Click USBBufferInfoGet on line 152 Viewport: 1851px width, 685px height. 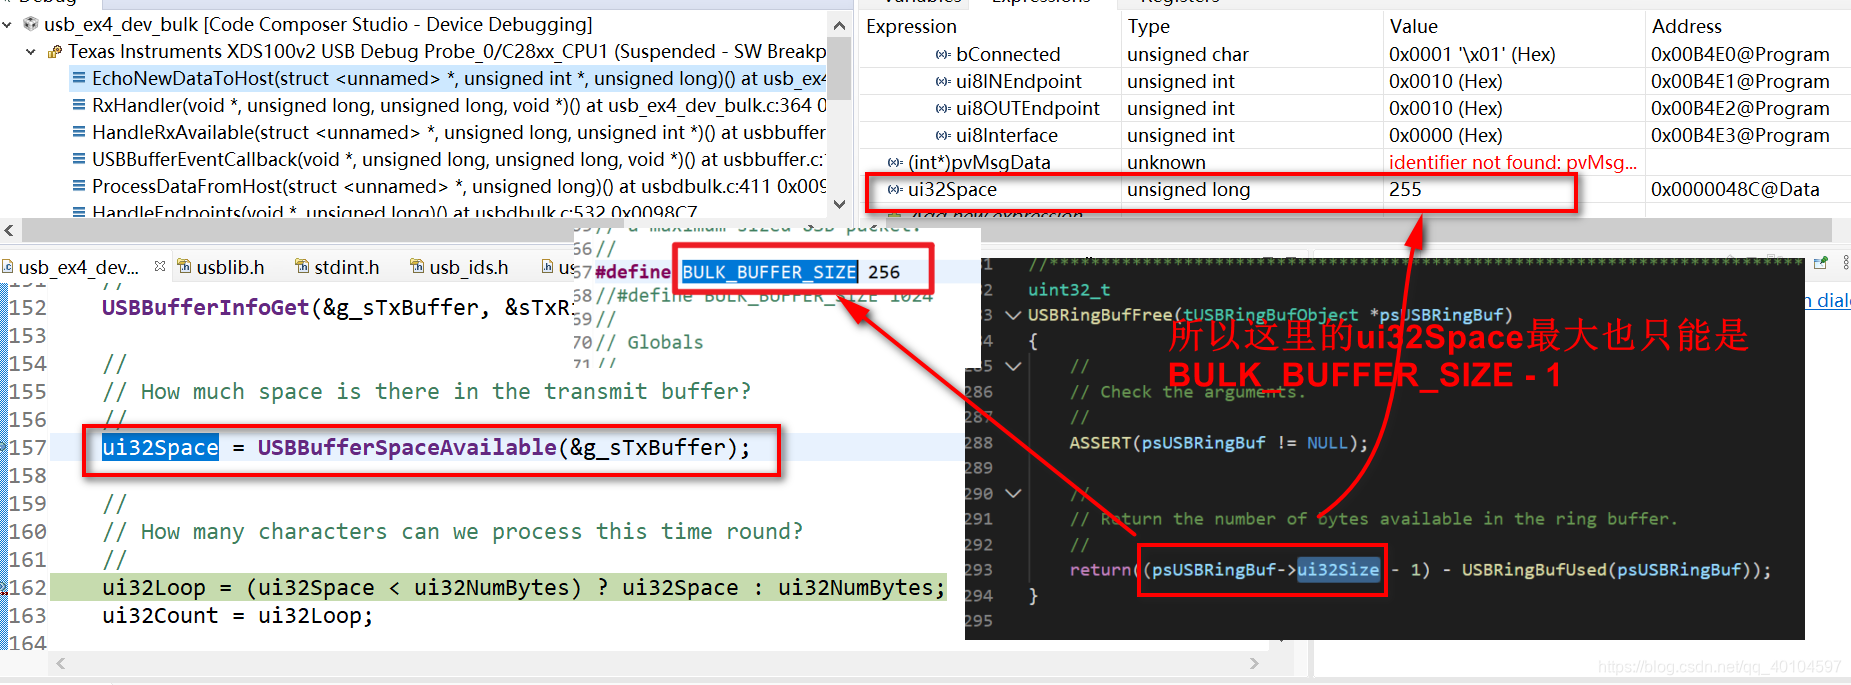pyautogui.click(x=205, y=307)
